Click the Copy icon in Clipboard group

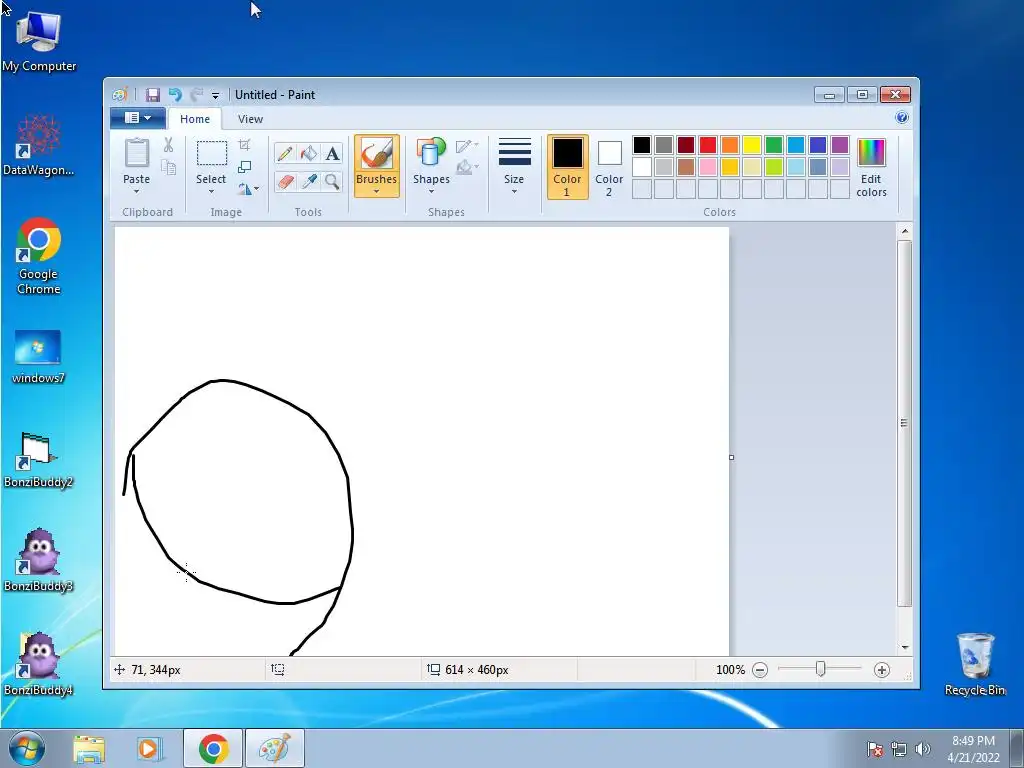click(168, 168)
